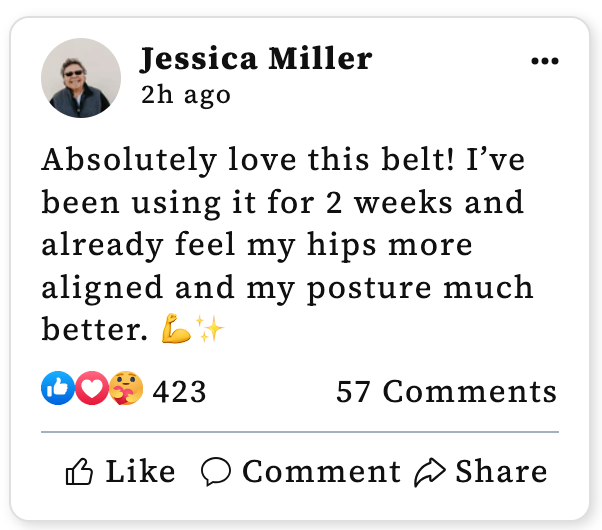This screenshot has width=602, height=530.
Task: View the 423 reactions count
Action: (179, 391)
